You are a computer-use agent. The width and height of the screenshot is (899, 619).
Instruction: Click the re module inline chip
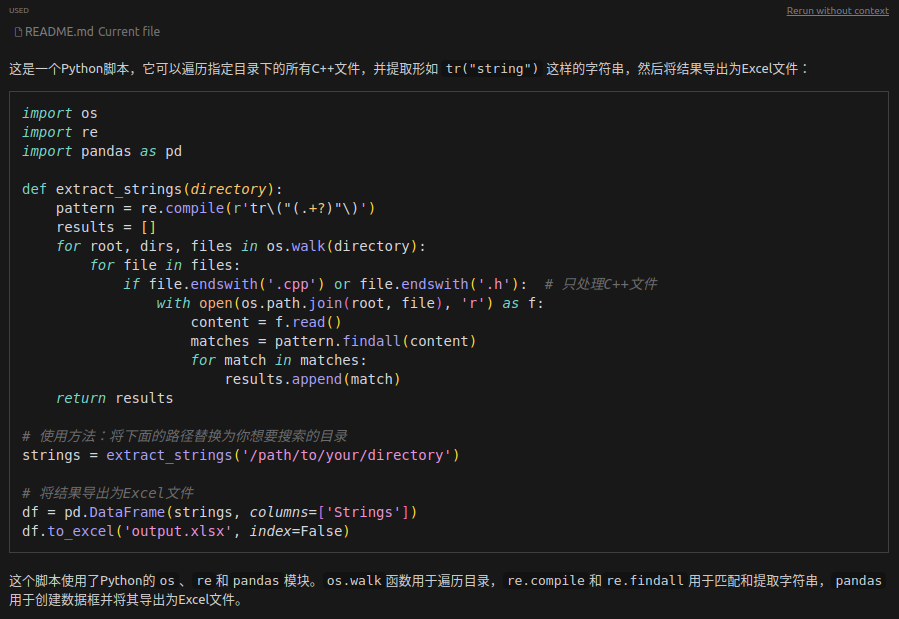[204, 580]
